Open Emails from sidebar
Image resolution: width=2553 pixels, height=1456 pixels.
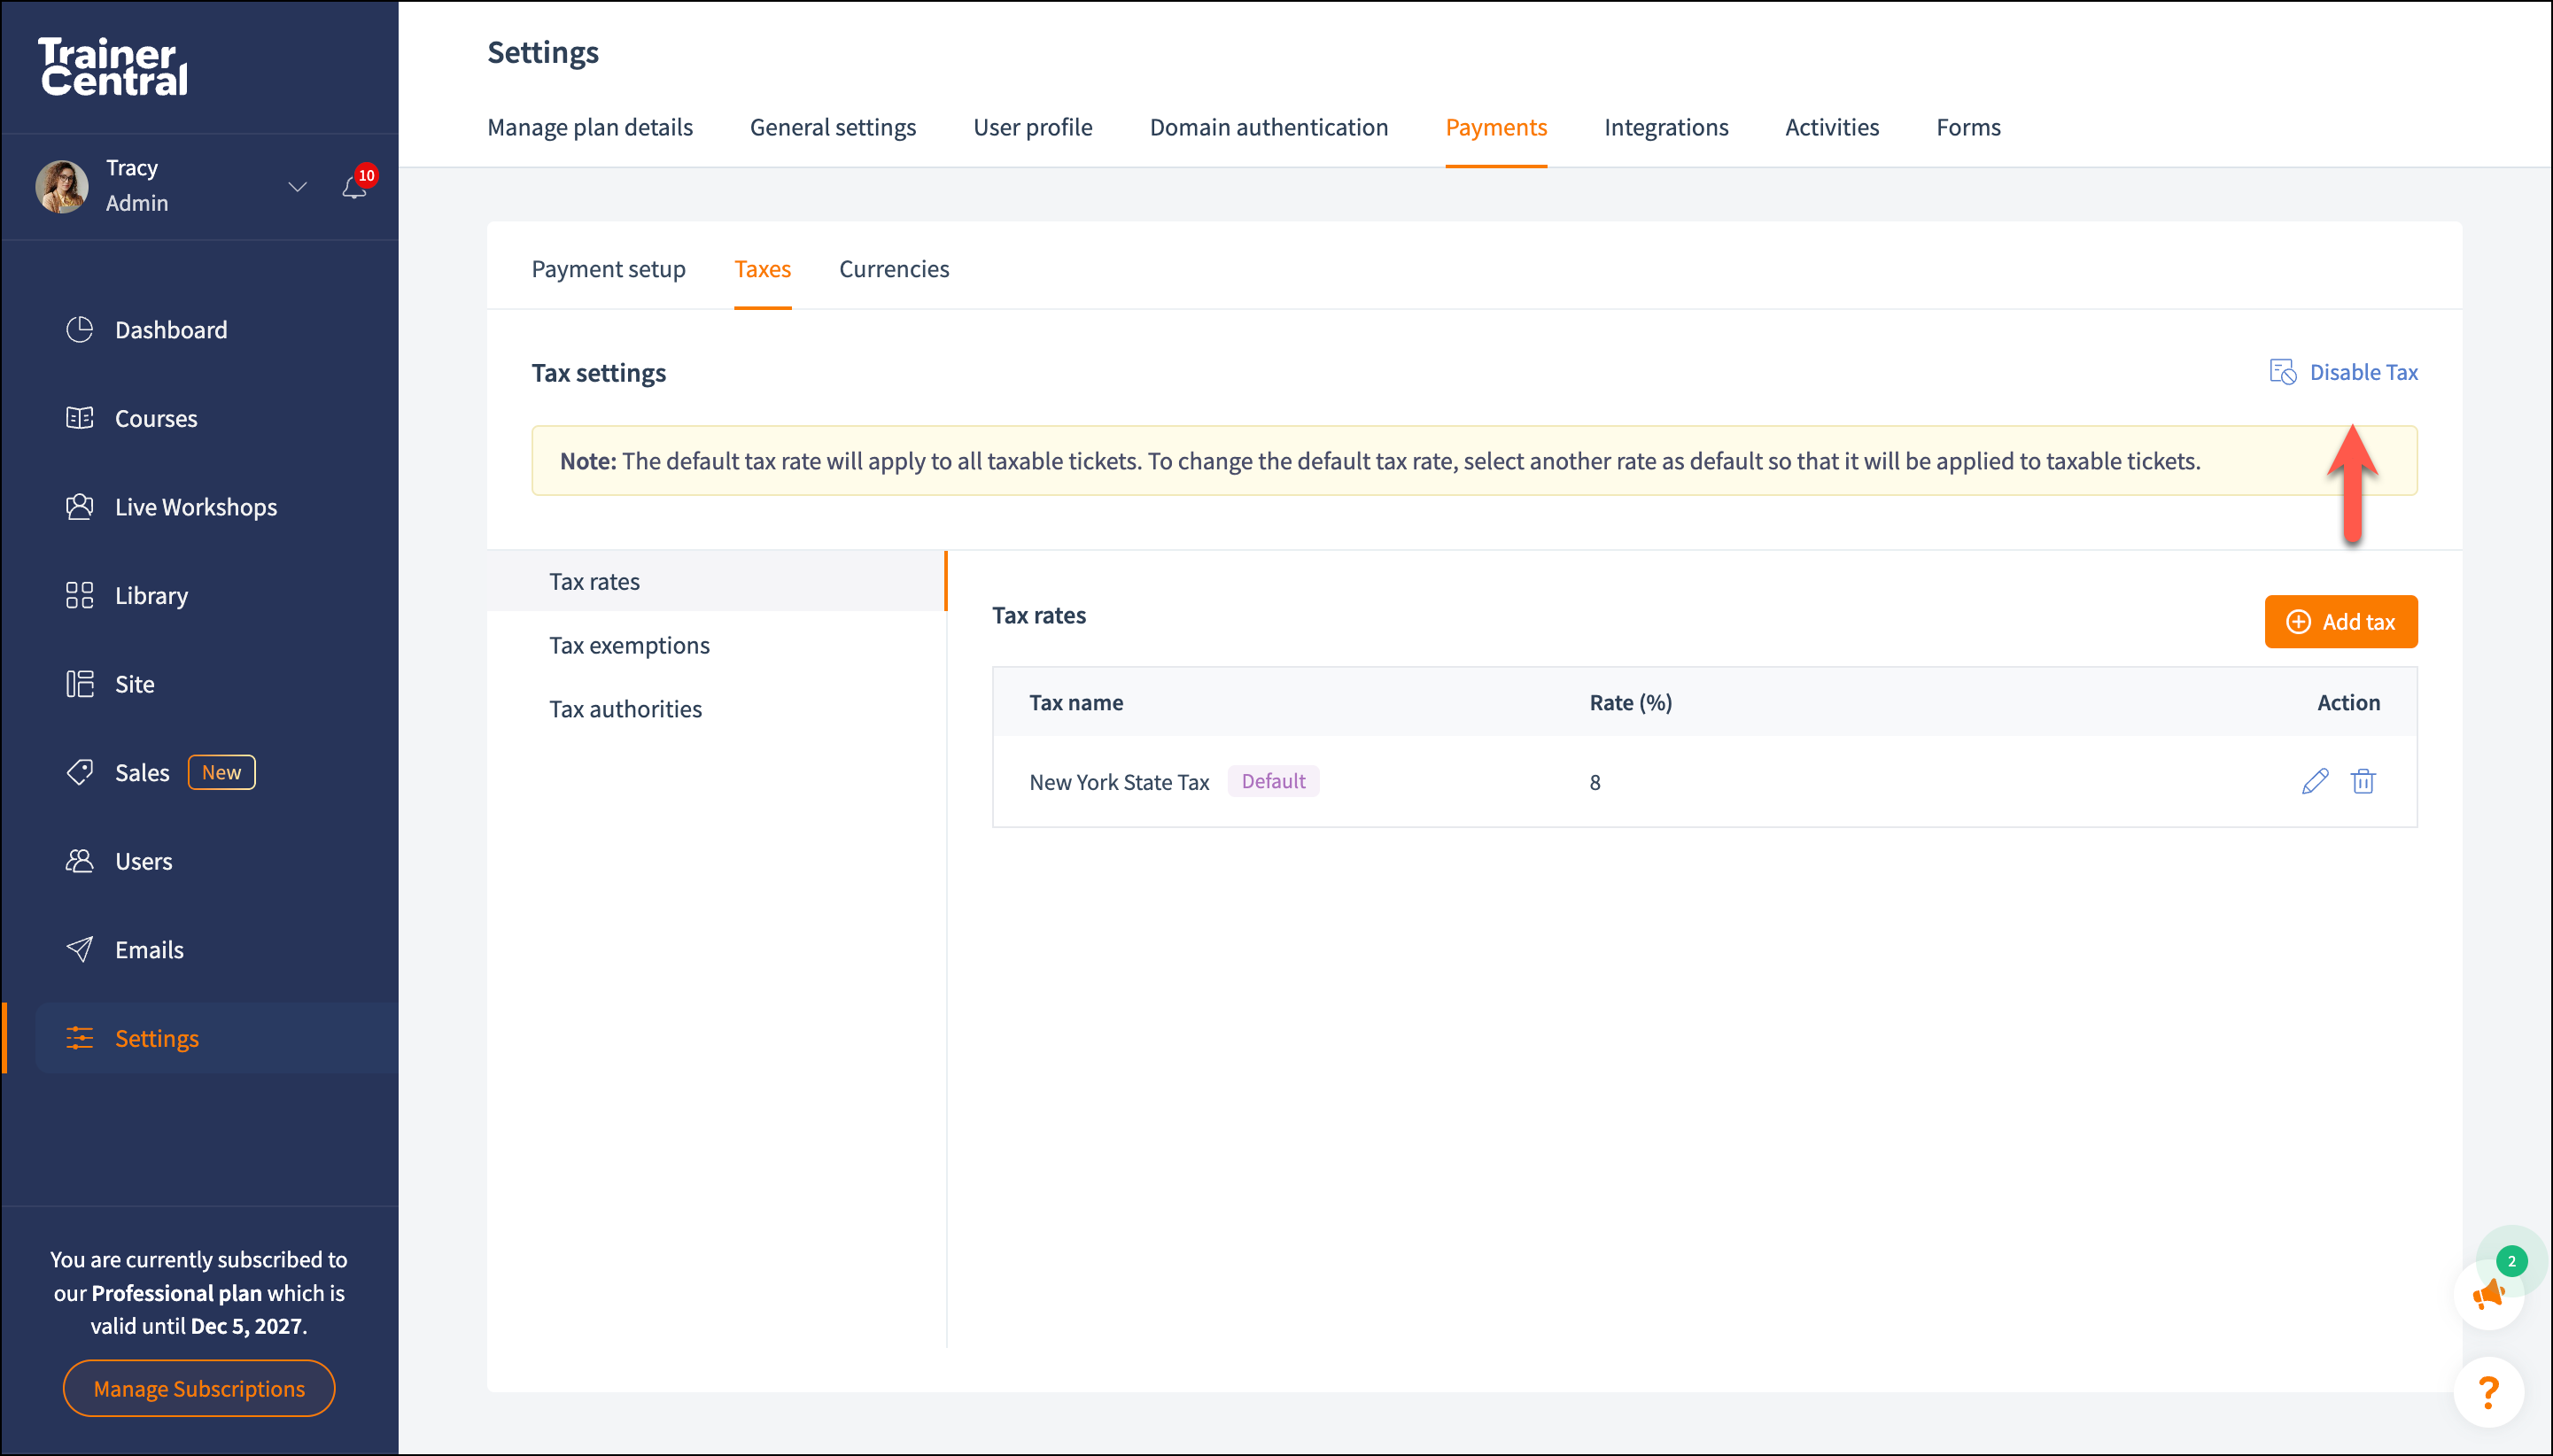click(x=148, y=950)
